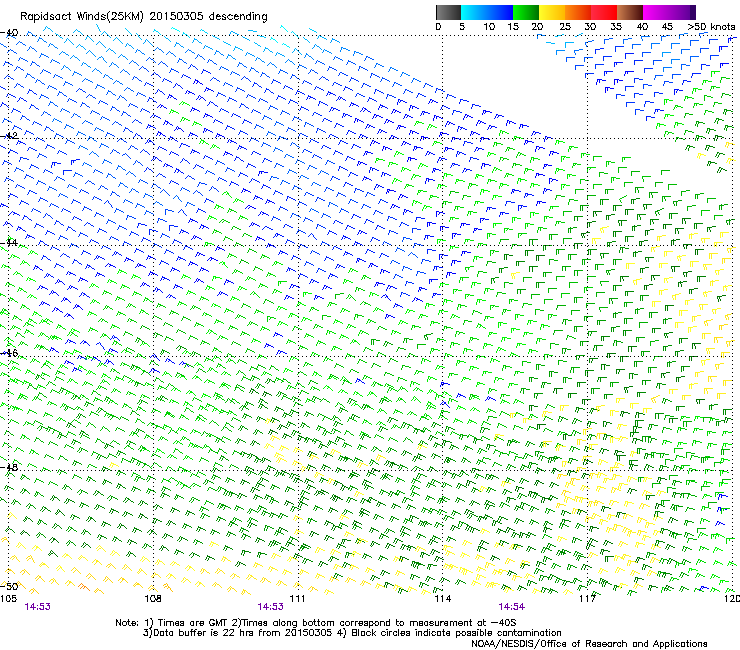Click the green 15-20 knots legend color
The image size is (740, 650).
click(526, 12)
